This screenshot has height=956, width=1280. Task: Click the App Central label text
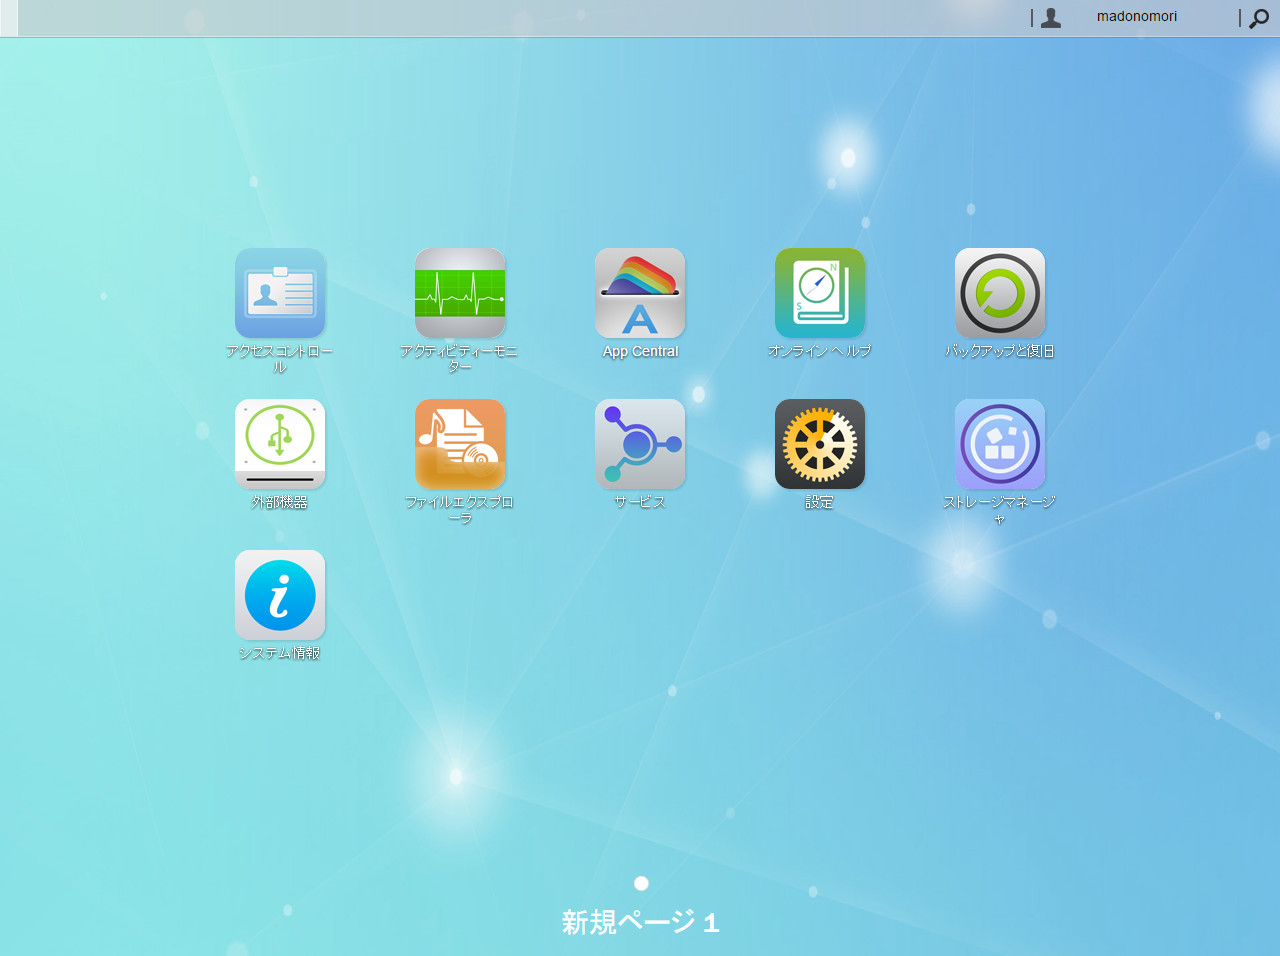point(640,351)
